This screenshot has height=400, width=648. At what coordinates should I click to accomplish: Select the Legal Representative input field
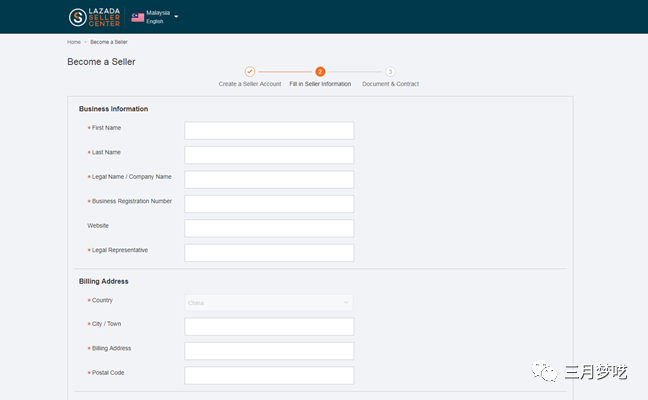pos(269,252)
